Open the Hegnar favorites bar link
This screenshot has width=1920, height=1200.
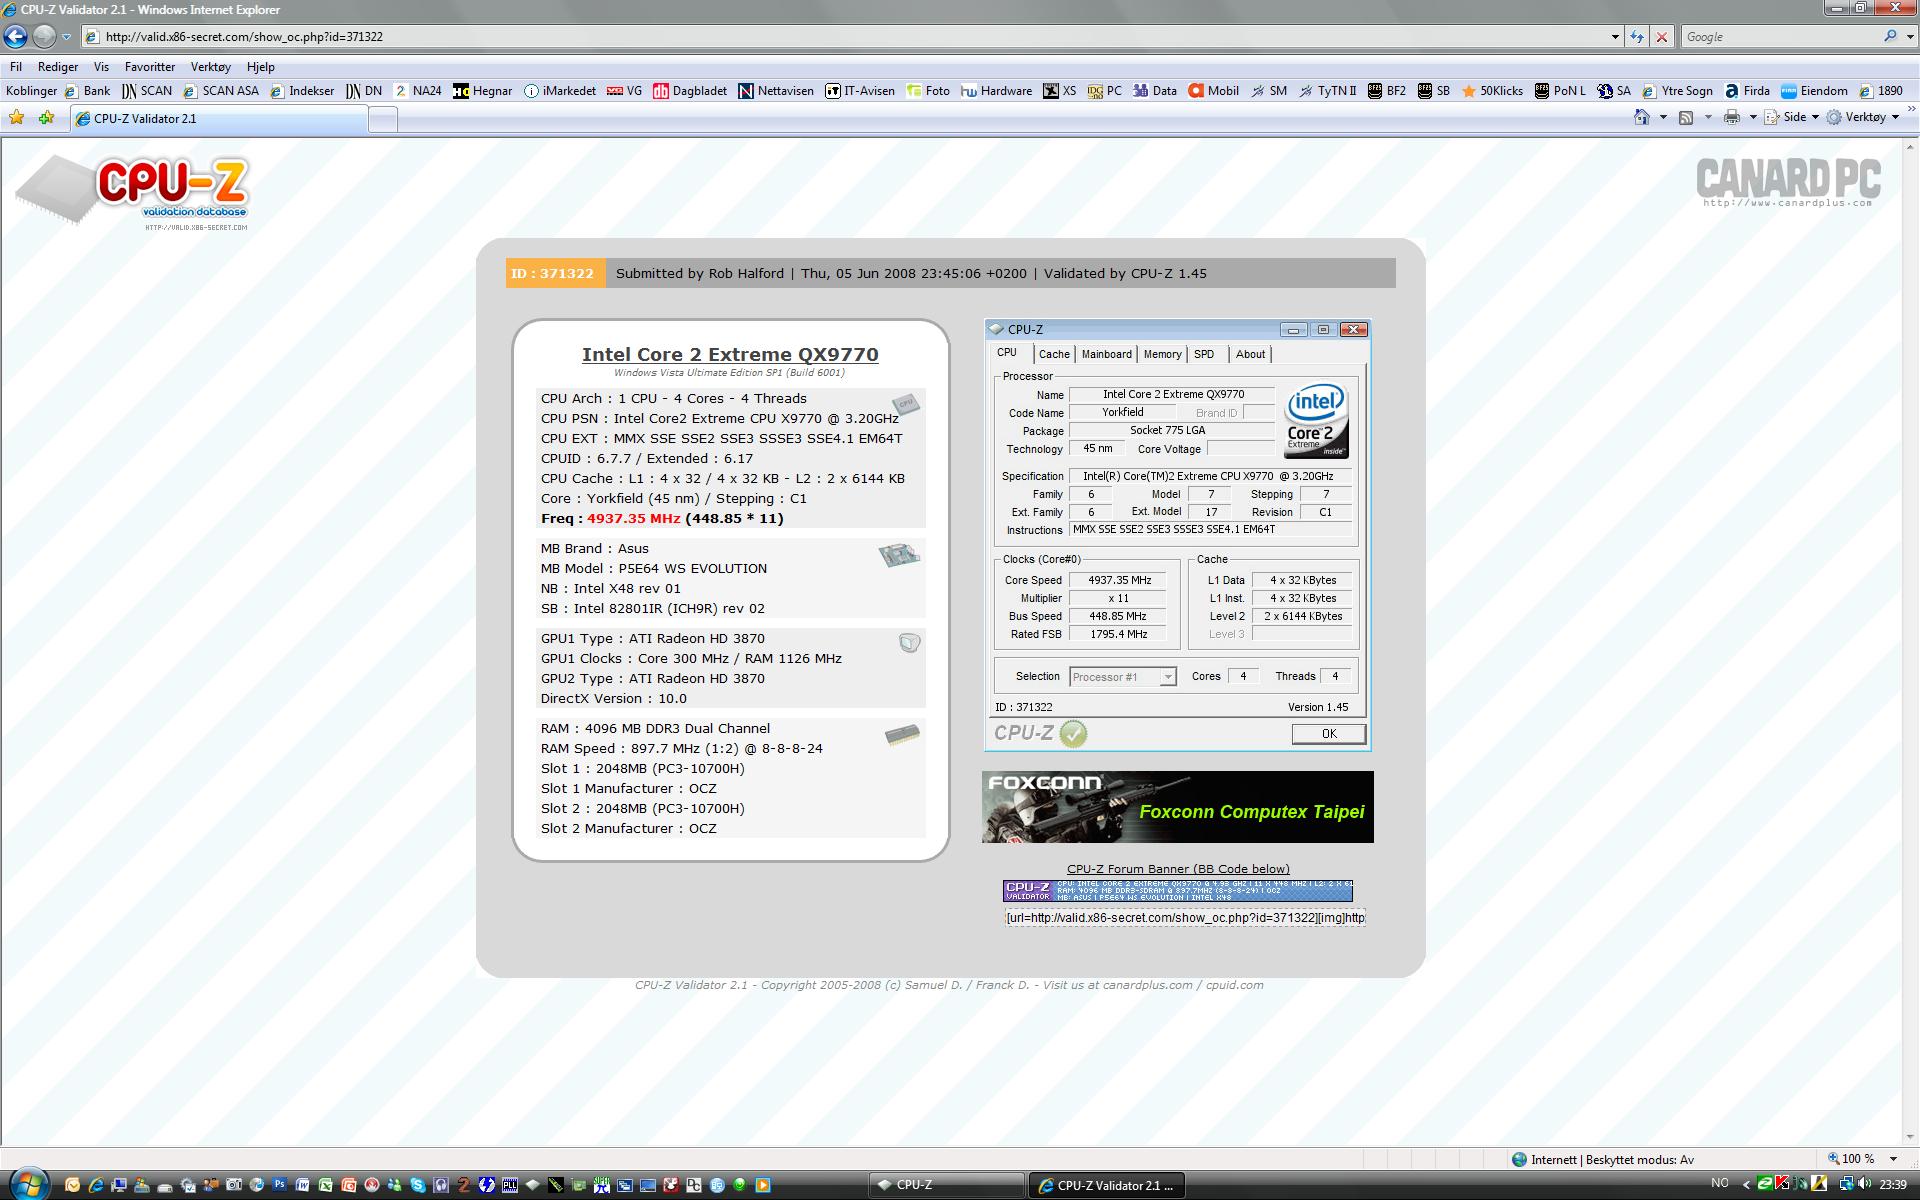pyautogui.click(x=482, y=91)
